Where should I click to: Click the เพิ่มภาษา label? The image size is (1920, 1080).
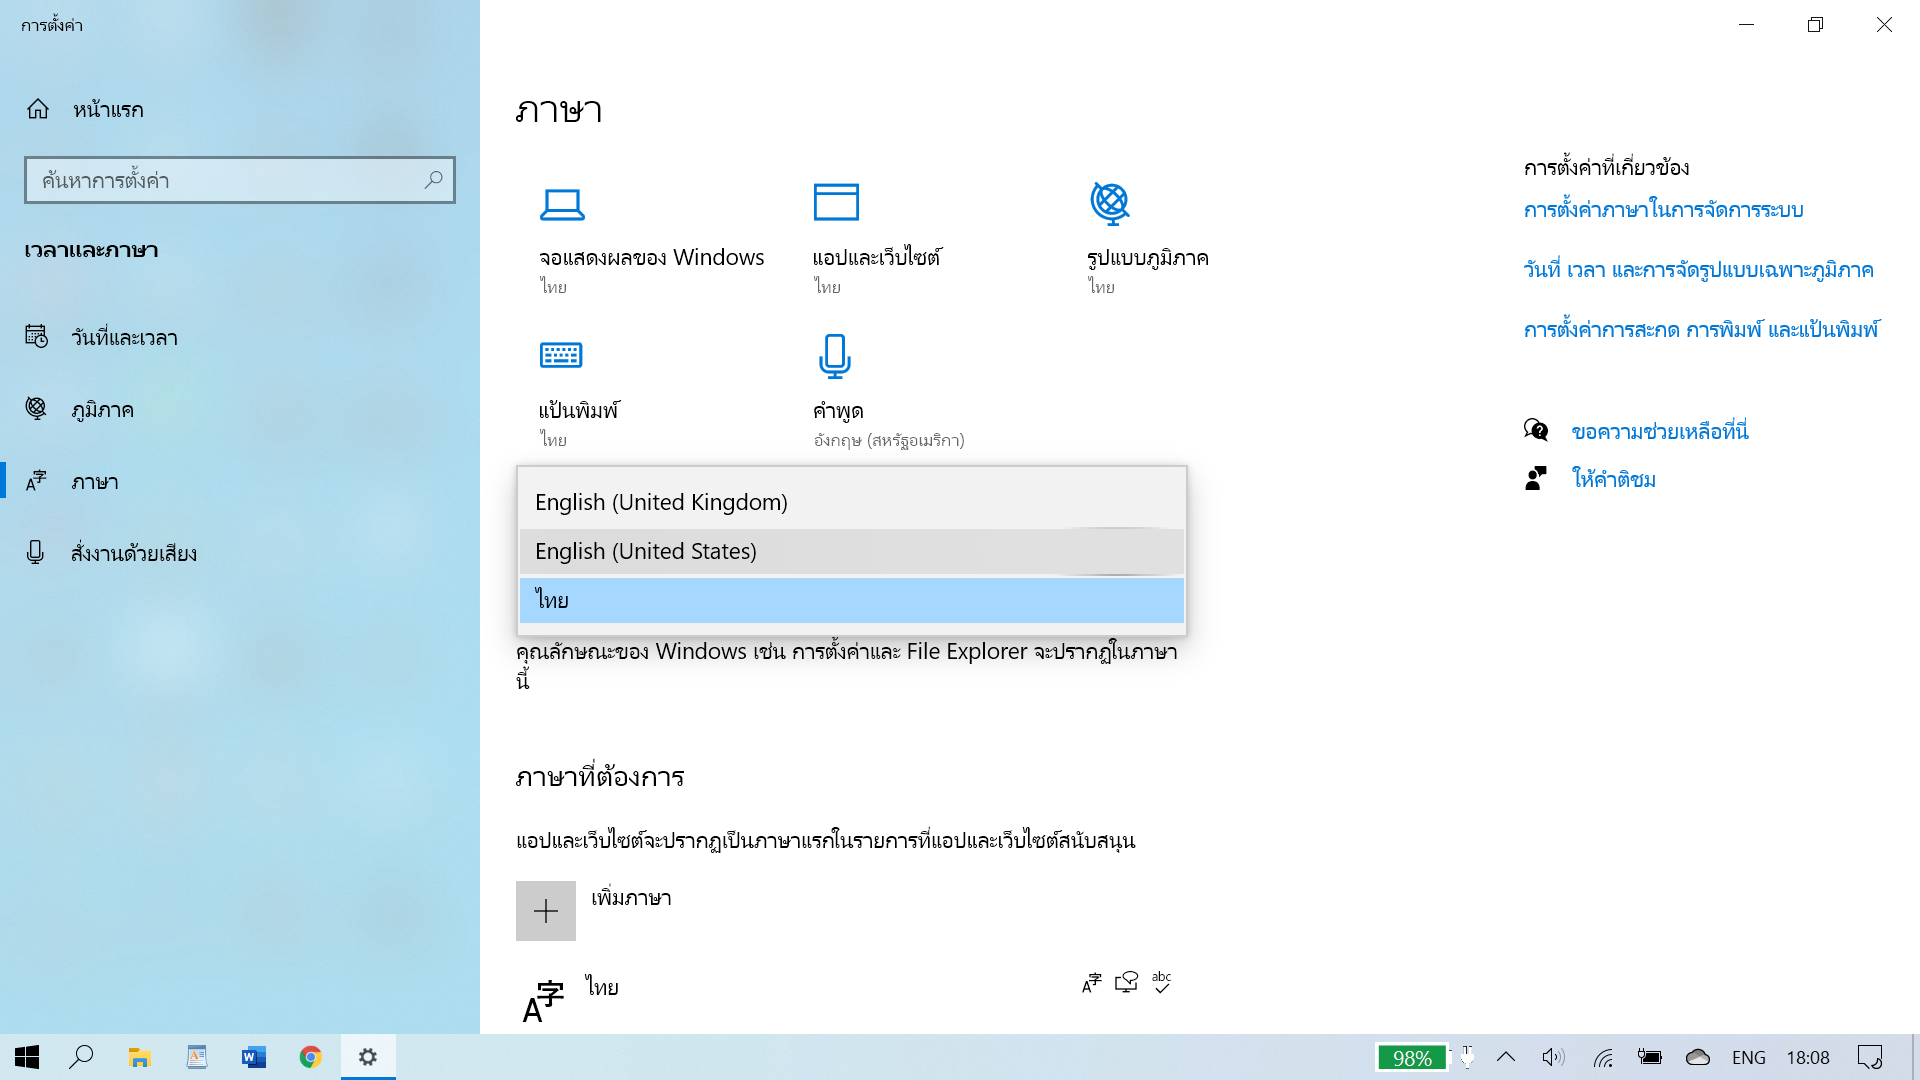tap(631, 898)
